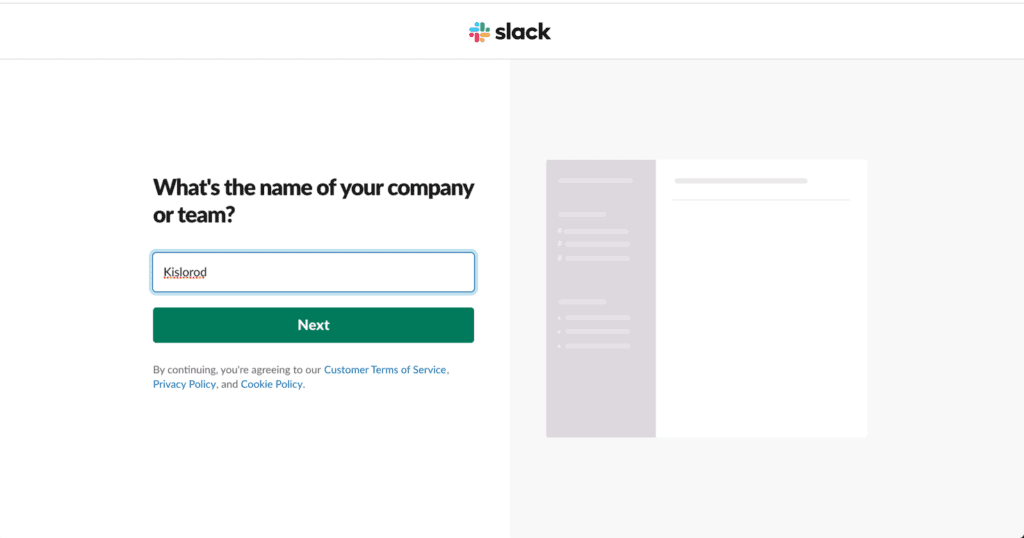Click the workspace name placeholder in preview sidebar

click(595, 181)
